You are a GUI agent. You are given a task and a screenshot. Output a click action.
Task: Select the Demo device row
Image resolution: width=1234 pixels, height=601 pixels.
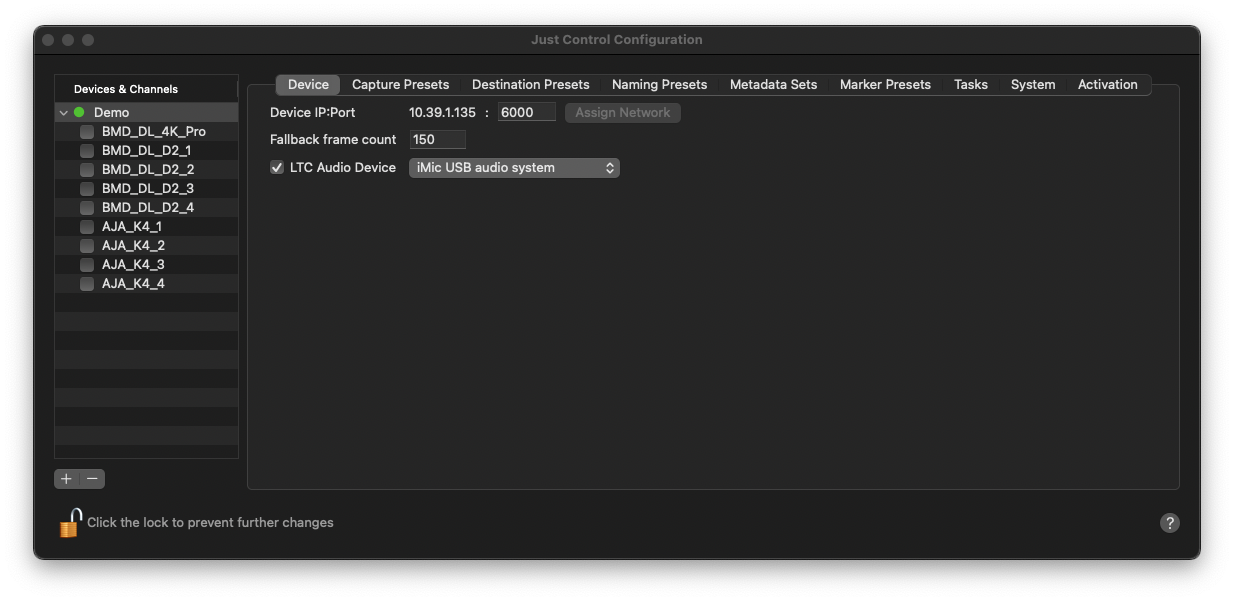click(x=146, y=113)
